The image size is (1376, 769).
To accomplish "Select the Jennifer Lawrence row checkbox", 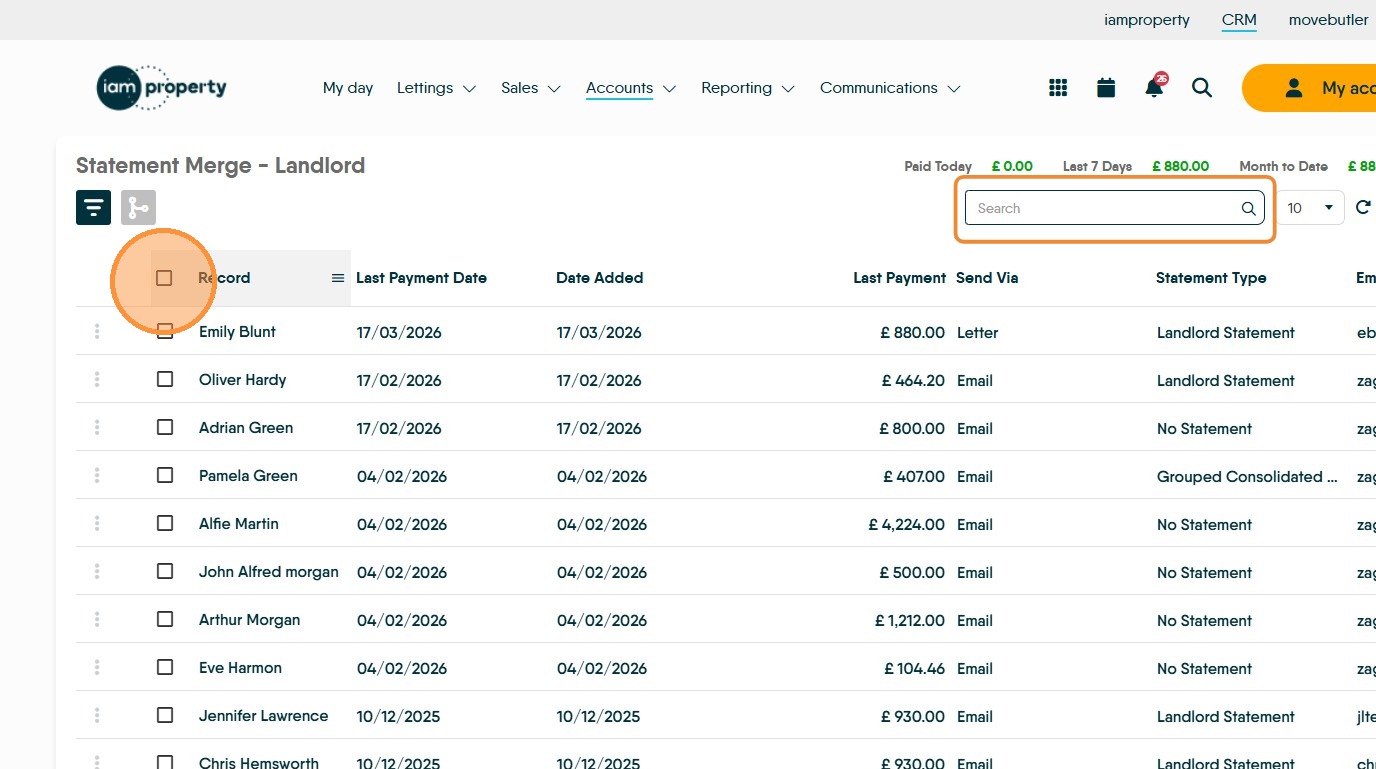I will [165, 716].
